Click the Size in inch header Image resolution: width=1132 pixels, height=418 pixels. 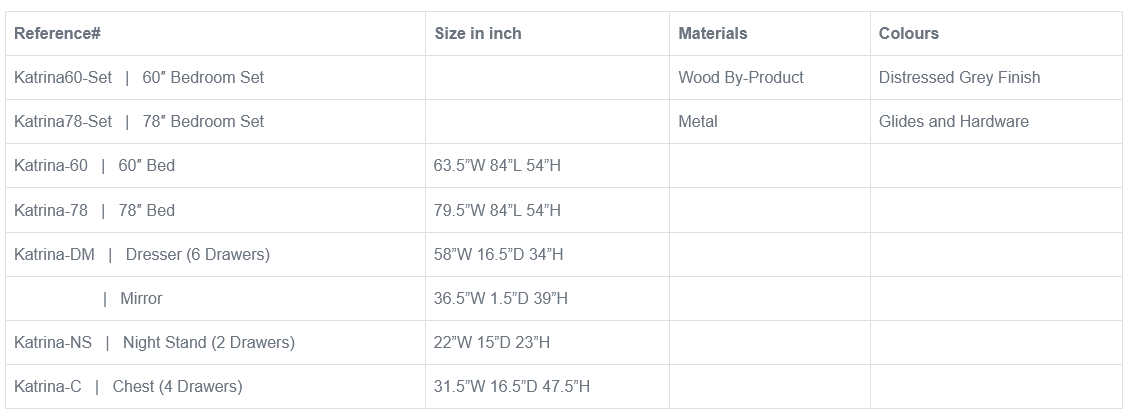coord(478,34)
